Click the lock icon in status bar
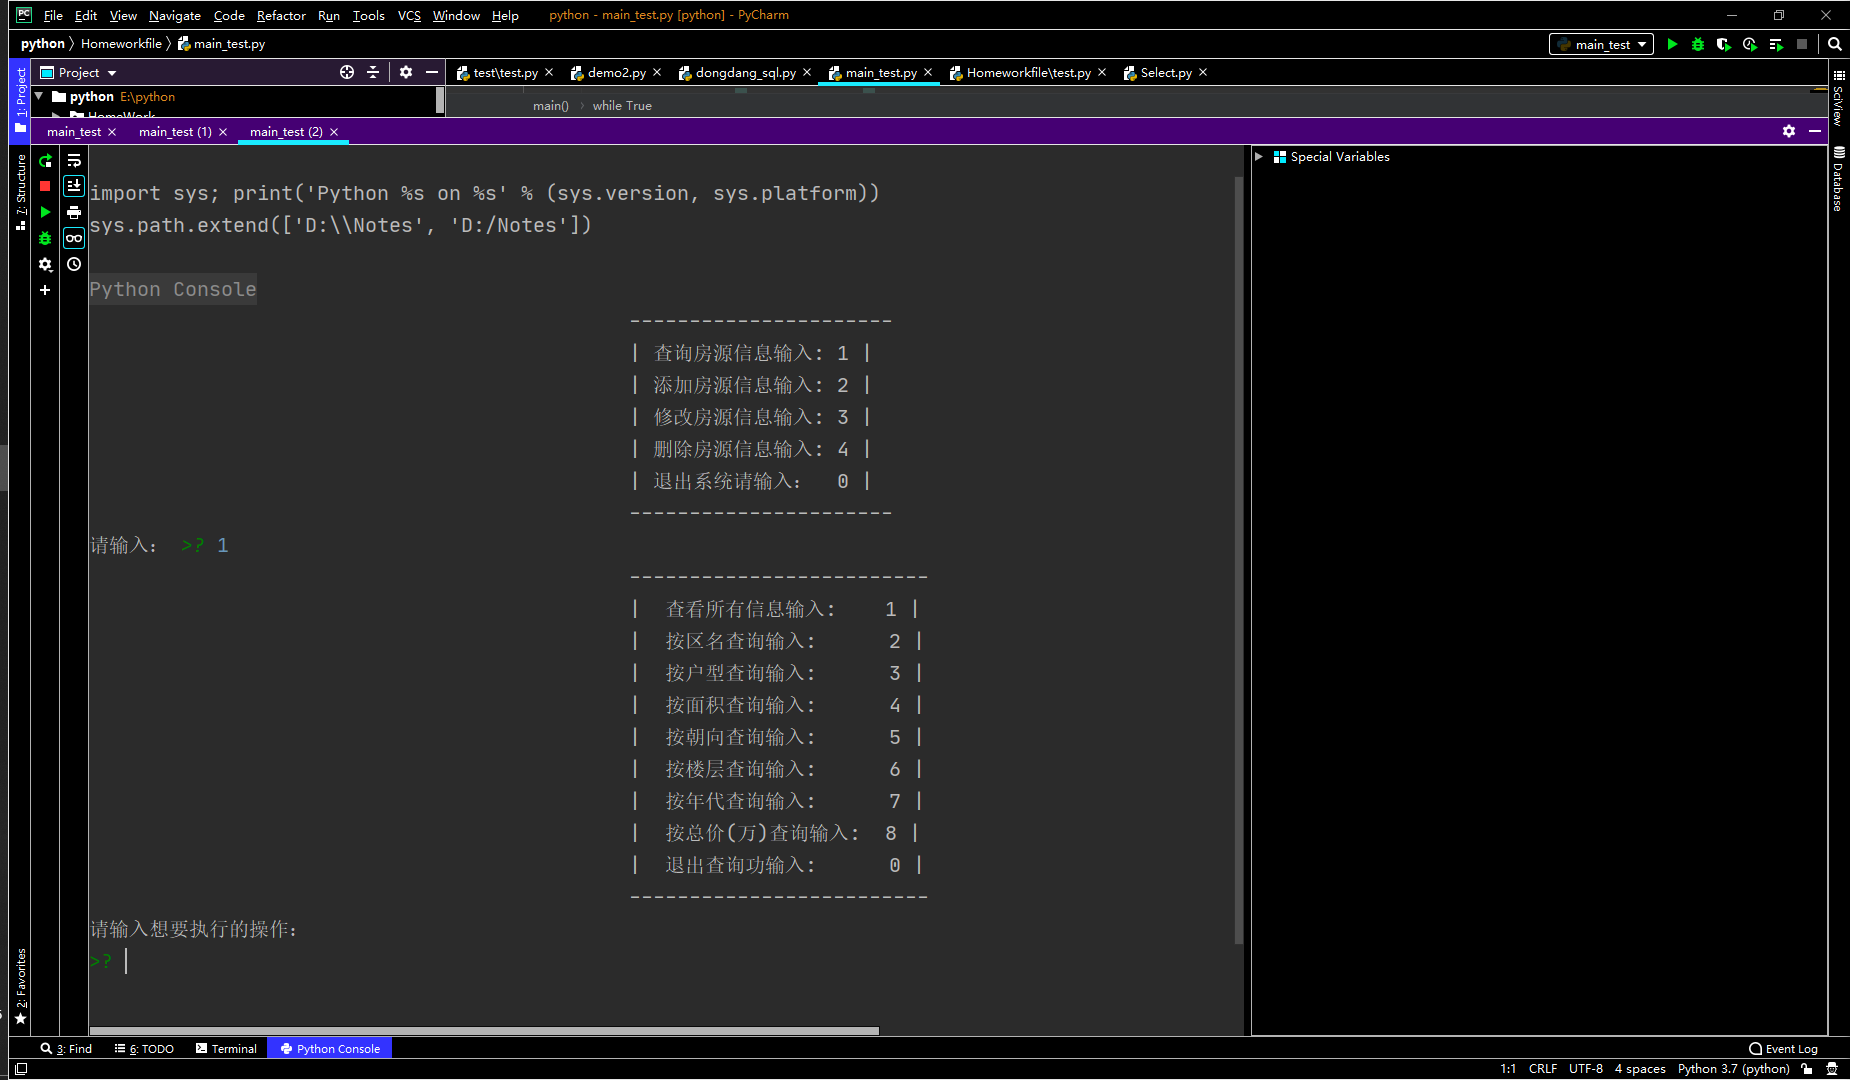 click(1807, 1069)
